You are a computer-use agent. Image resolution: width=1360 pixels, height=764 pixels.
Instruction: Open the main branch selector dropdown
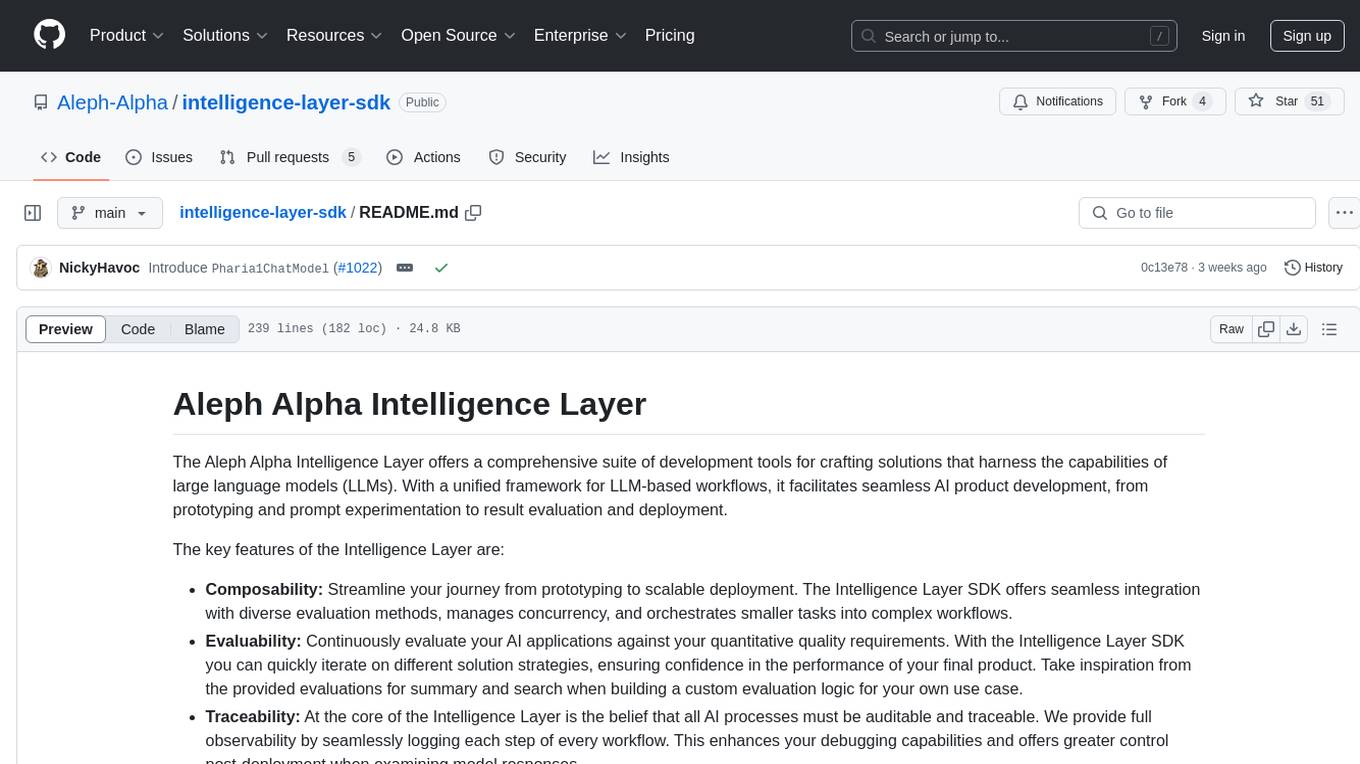click(109, 213)
